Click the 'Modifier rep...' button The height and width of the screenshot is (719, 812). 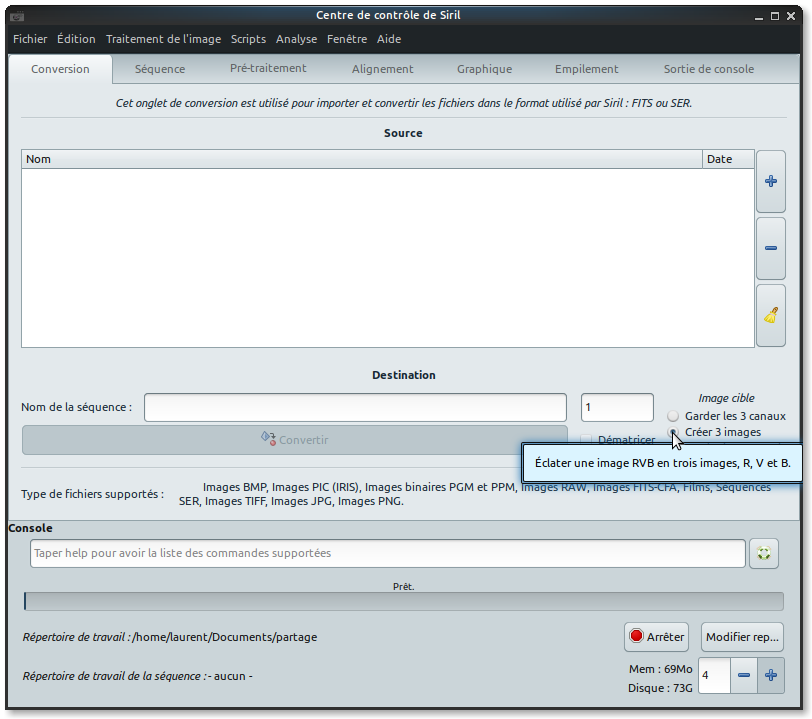point(742,637)
